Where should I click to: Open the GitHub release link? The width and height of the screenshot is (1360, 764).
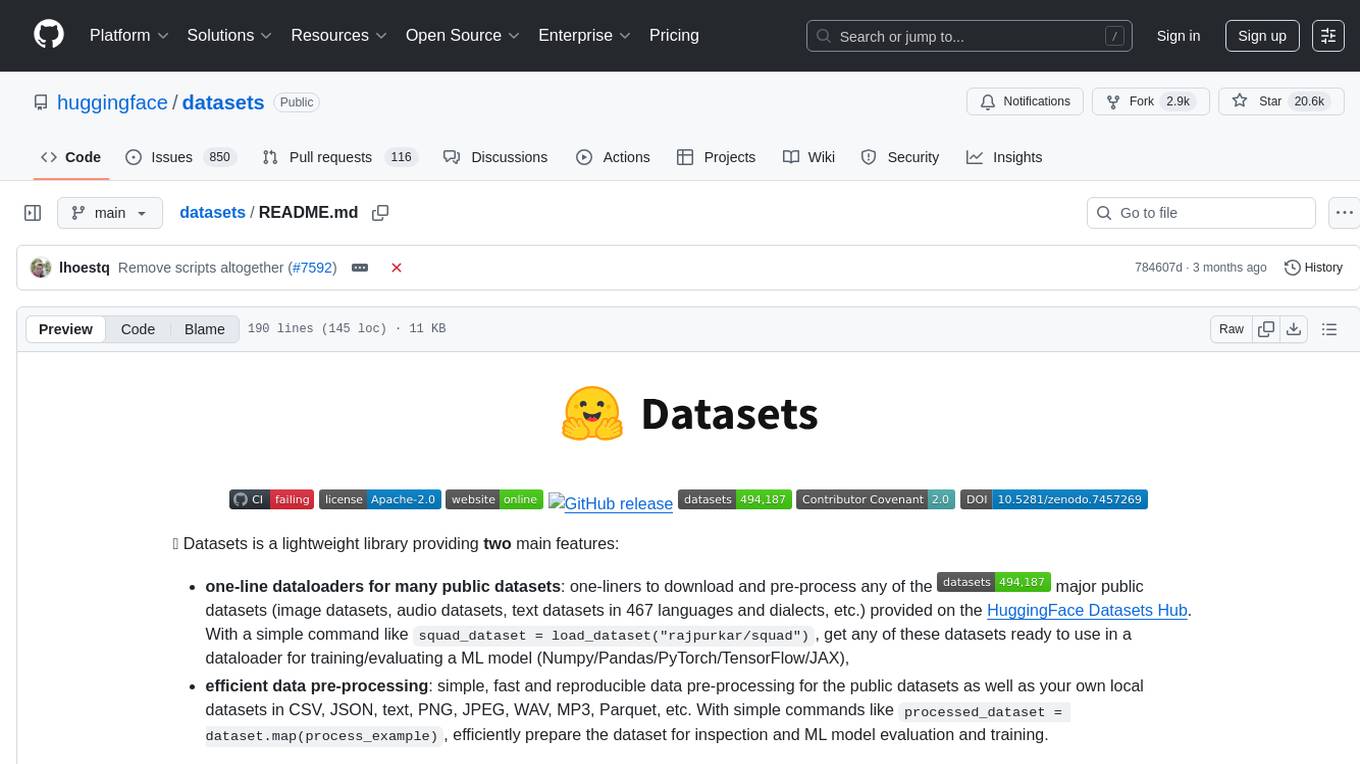pyautogui.click(x=610, y=503)
